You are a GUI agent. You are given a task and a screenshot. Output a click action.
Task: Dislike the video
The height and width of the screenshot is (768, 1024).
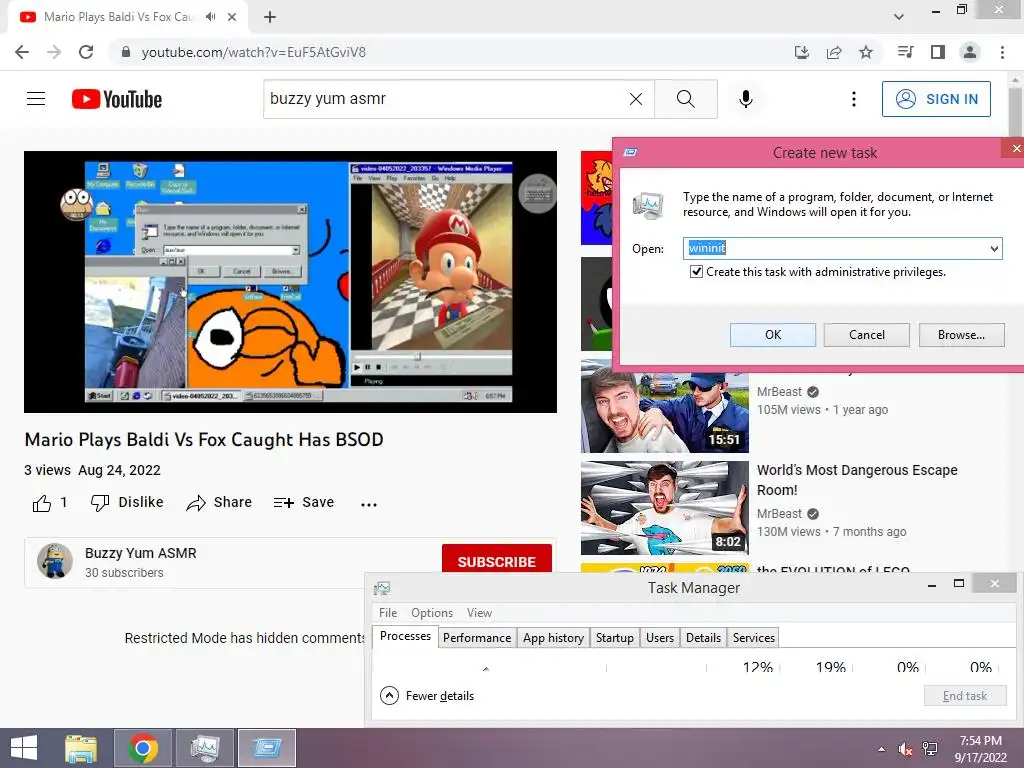pos(127,502)
